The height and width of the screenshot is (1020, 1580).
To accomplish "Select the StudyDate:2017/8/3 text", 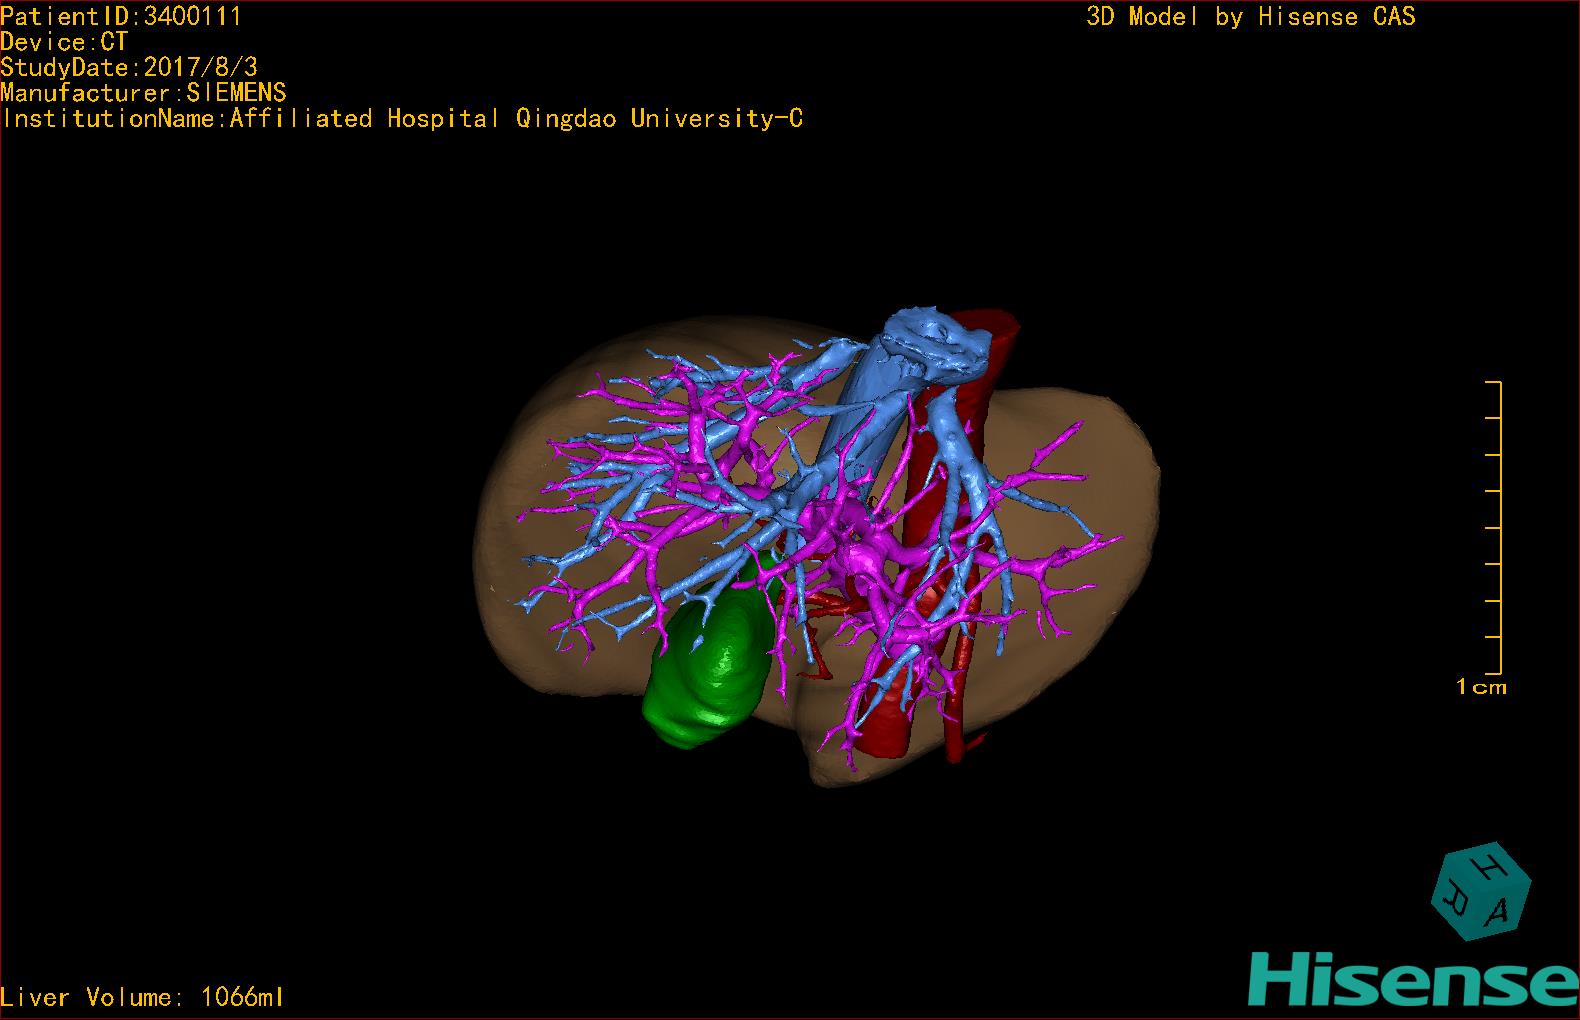I will [x=129, y=67].
